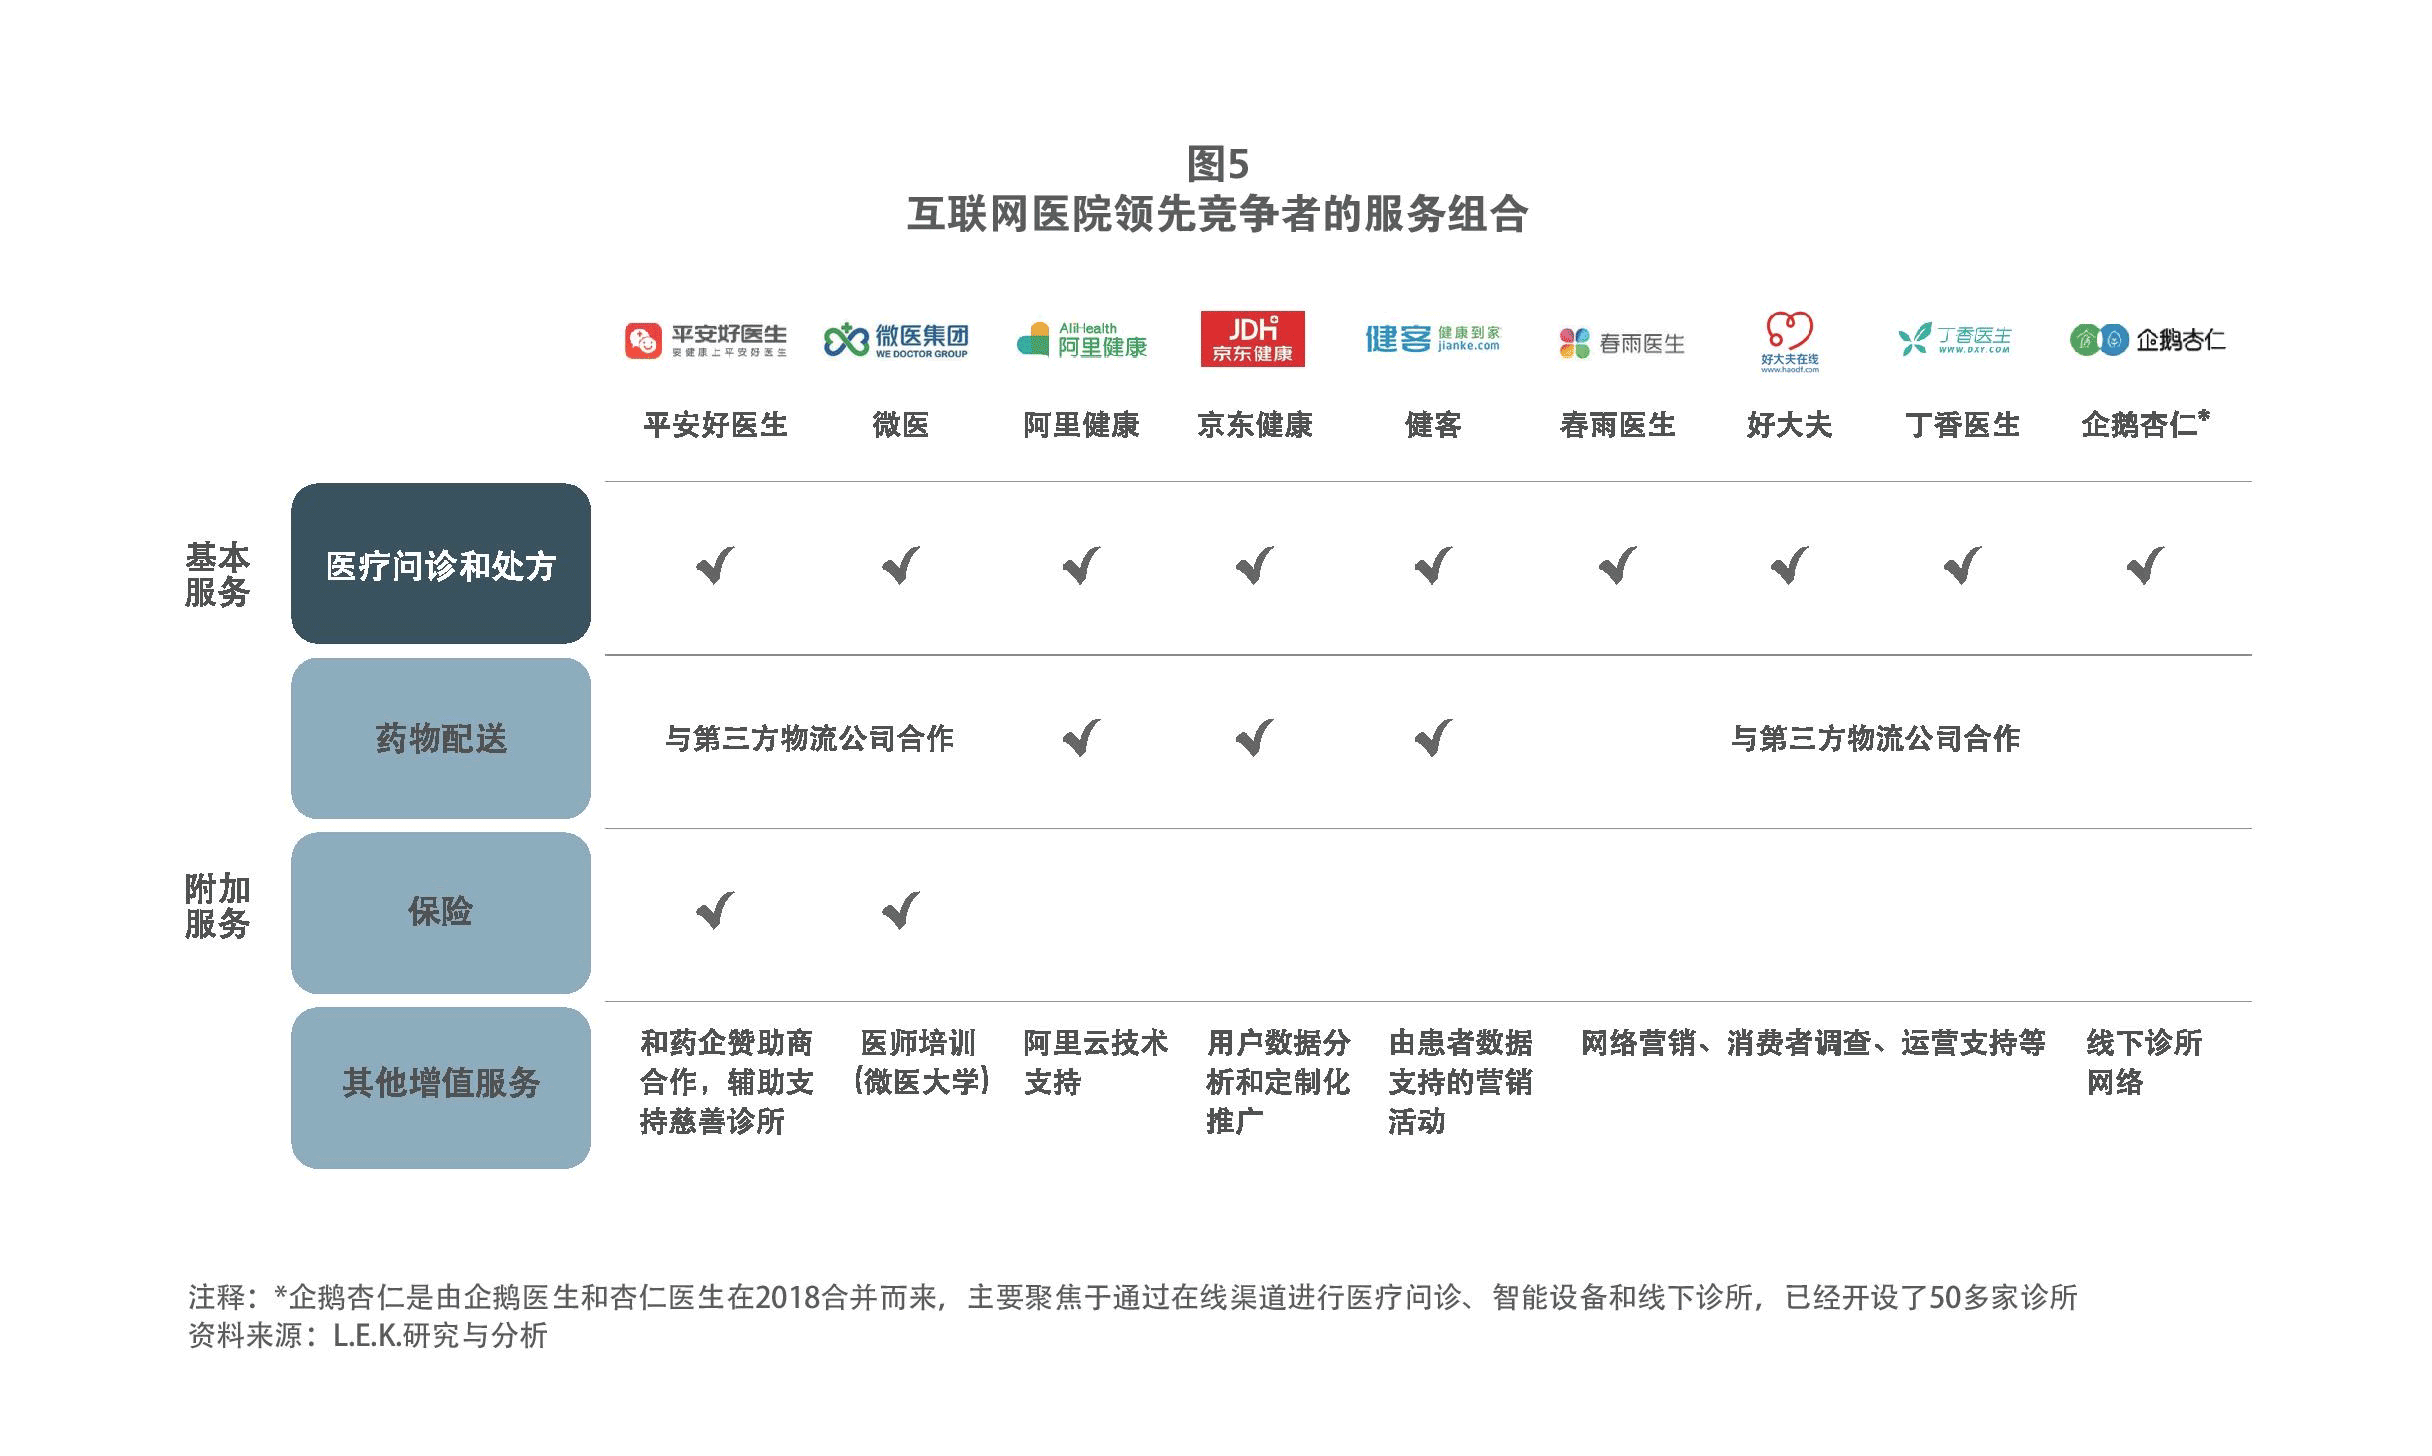Click 平安好医生 checkmark in 保险 row
2432x1456 pixels.
(715, 911)
